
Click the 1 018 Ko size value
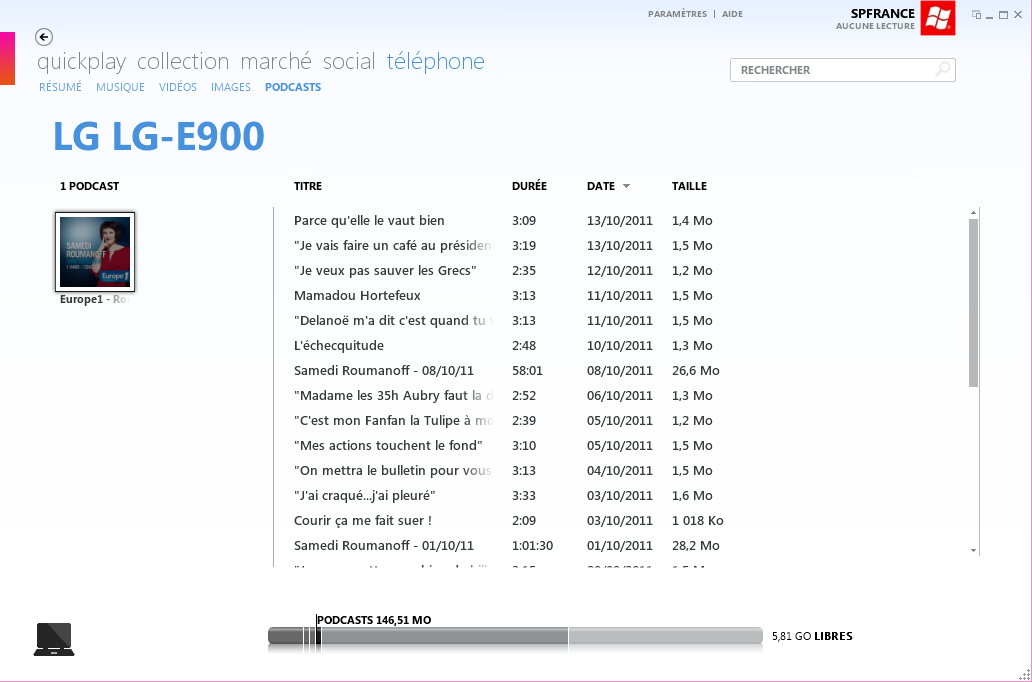click(698, 521)
